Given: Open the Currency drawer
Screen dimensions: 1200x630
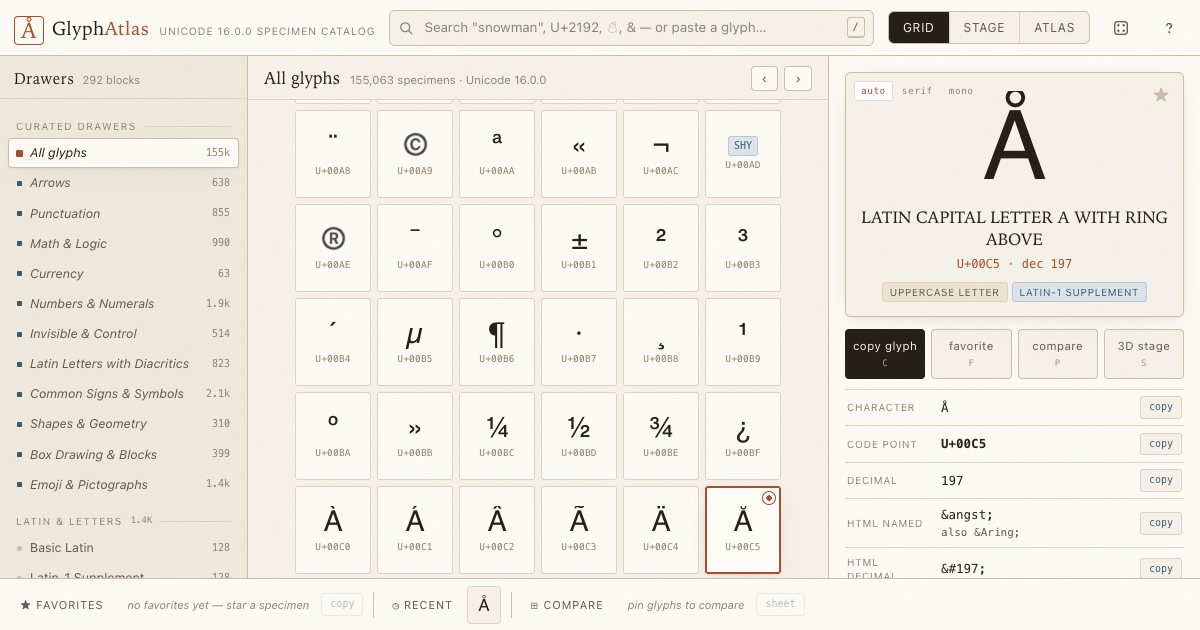Looking at the screenshot, I should [x=124, y=273].
